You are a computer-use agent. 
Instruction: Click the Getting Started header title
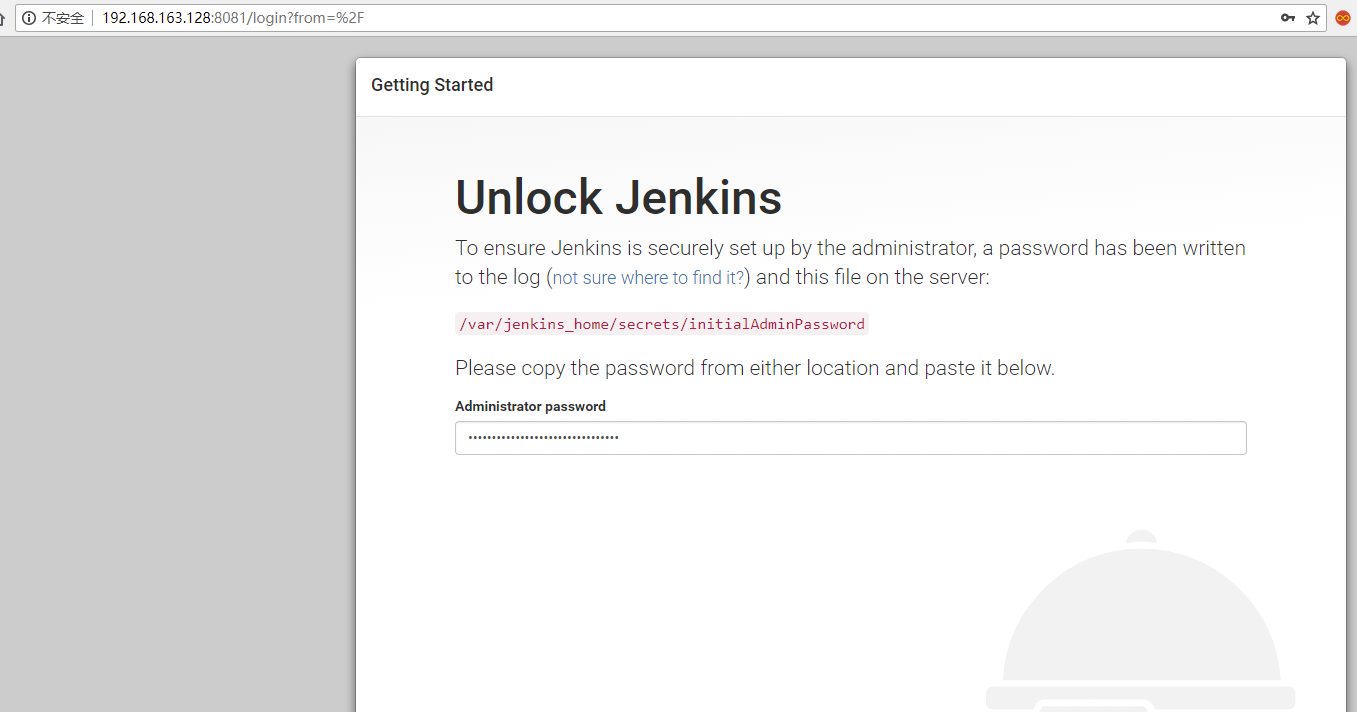click(x=432, y=85)
